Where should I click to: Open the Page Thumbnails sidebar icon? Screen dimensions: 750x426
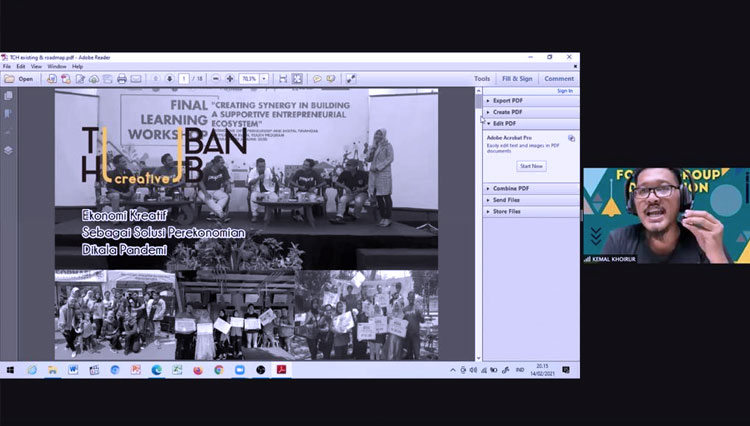8,96
